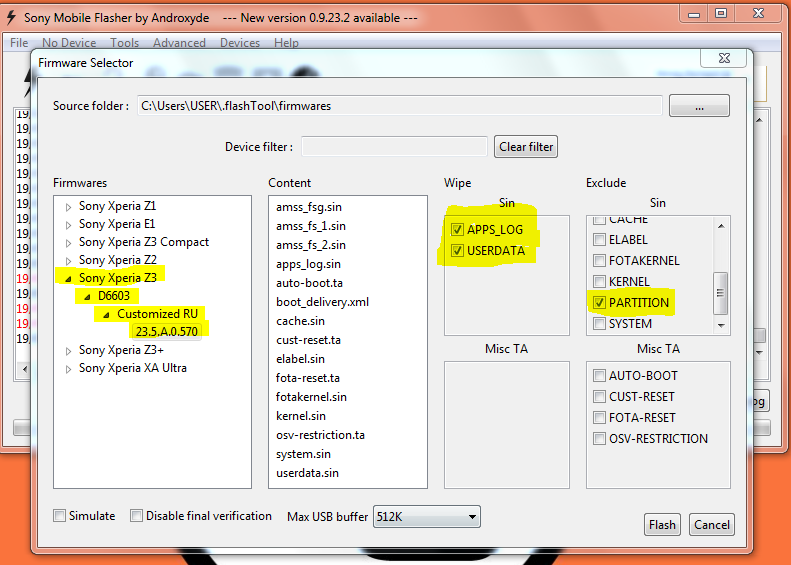Click the Flash button
The image size is (791, 565).
click(x=662, y=525)
